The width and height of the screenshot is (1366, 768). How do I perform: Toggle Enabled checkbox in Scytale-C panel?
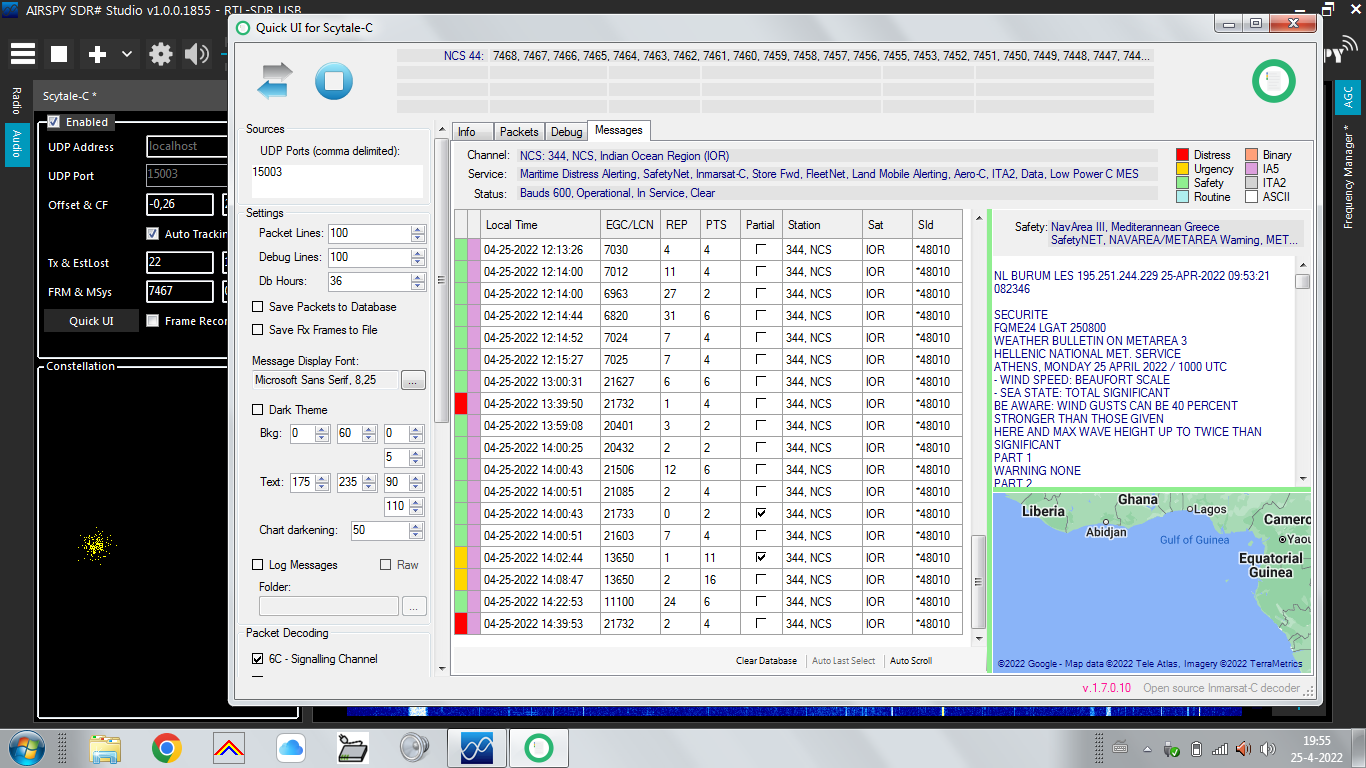pyautogui.click(x=54, y=122)
